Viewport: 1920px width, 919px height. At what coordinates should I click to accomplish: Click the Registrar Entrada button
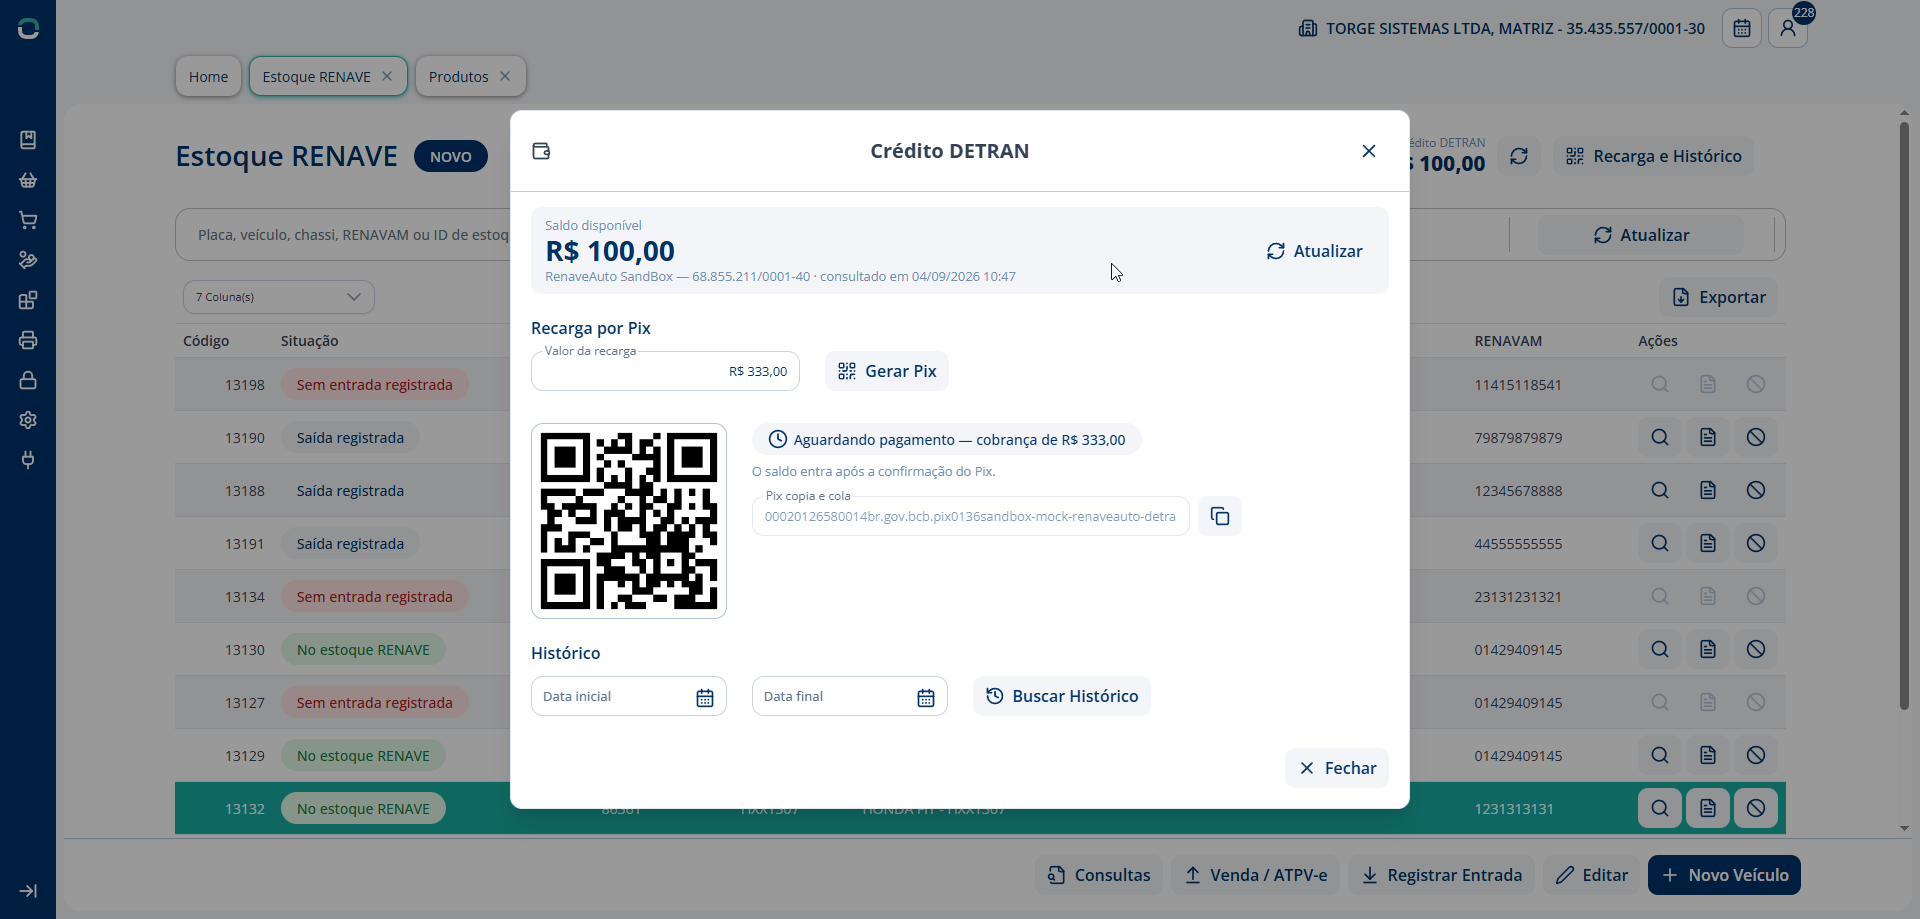click(x=1442, y=875)
